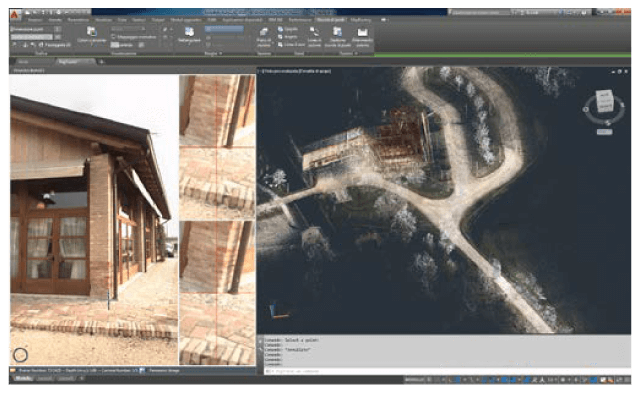
Task: Click the icon beside Panoramic Image label
Action: pyautogui.click(x=142, y=370)
